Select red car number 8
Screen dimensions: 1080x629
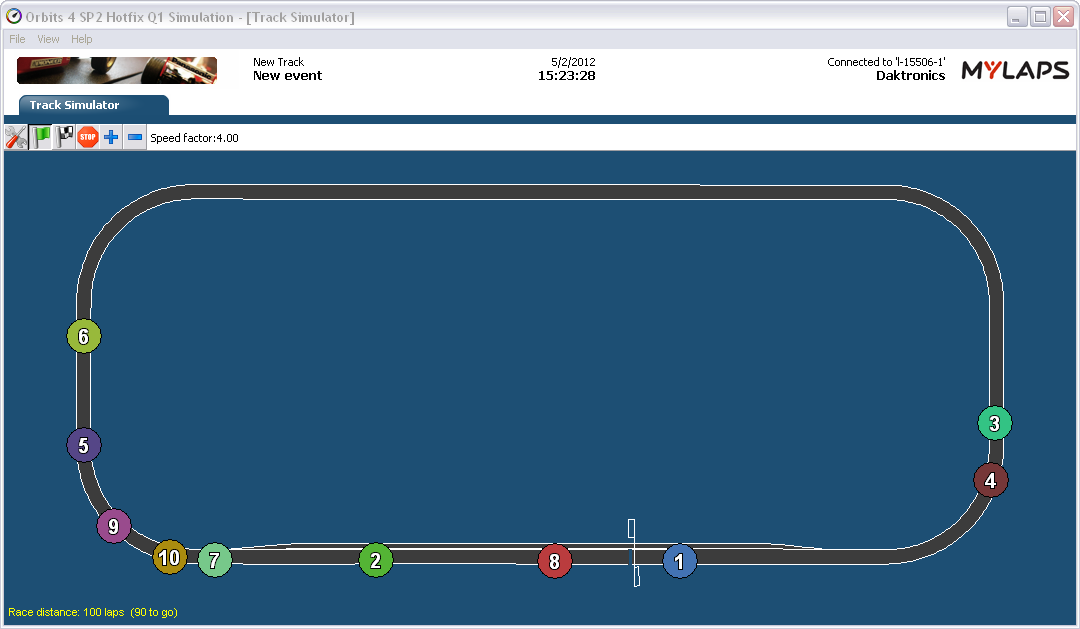(x=554, y=562)
